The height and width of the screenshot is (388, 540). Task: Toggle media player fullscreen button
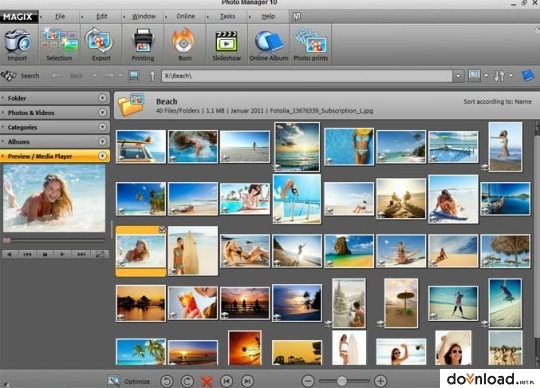click(x=100, y=254)
